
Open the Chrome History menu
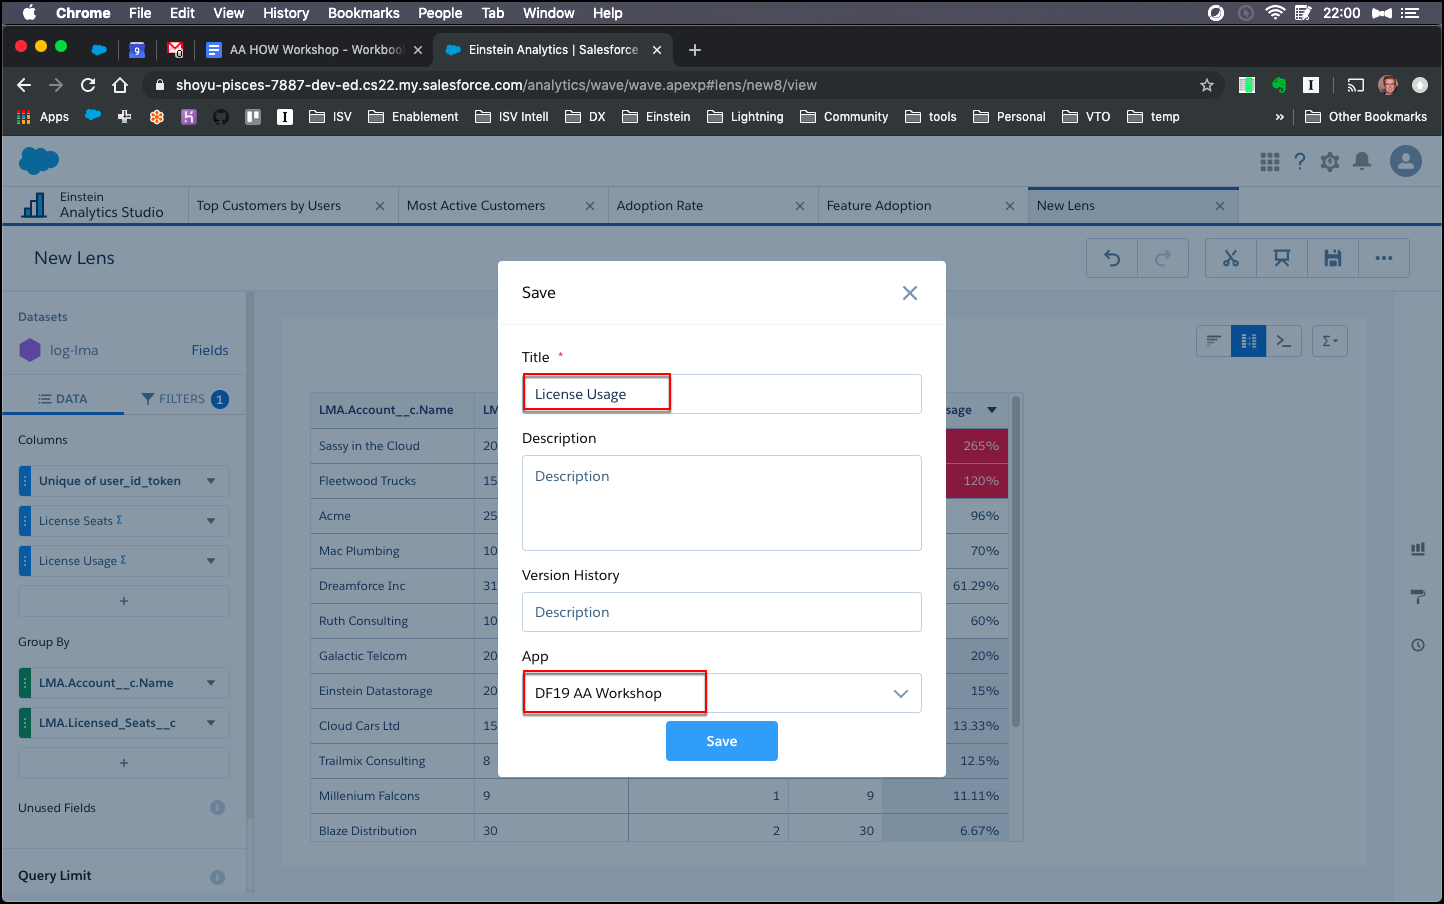(286, 13)
